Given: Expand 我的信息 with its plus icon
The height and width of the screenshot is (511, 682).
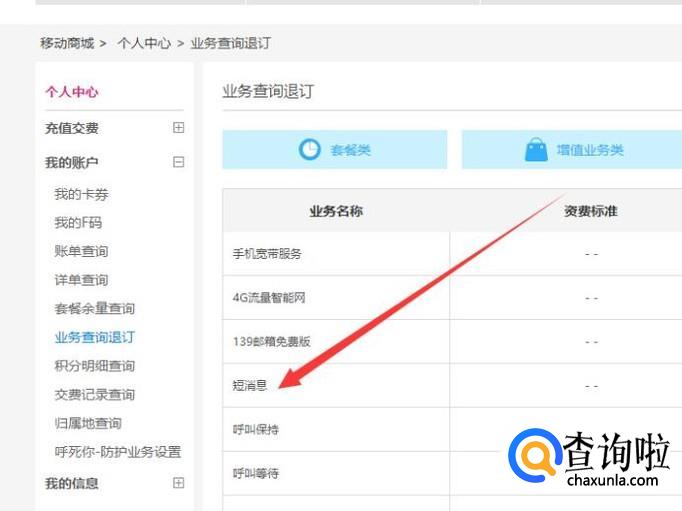Looking at the screenshot, I should [x=178, y=483].
